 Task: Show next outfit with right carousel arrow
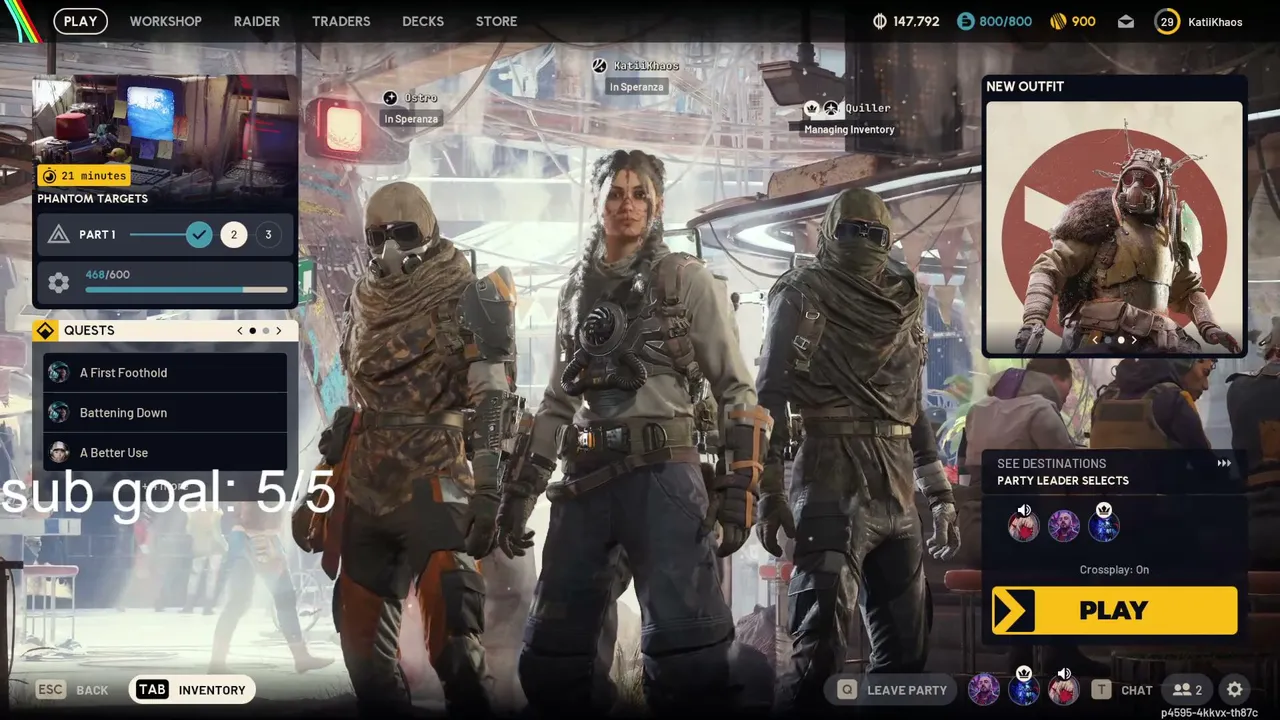pos(1134,340)
